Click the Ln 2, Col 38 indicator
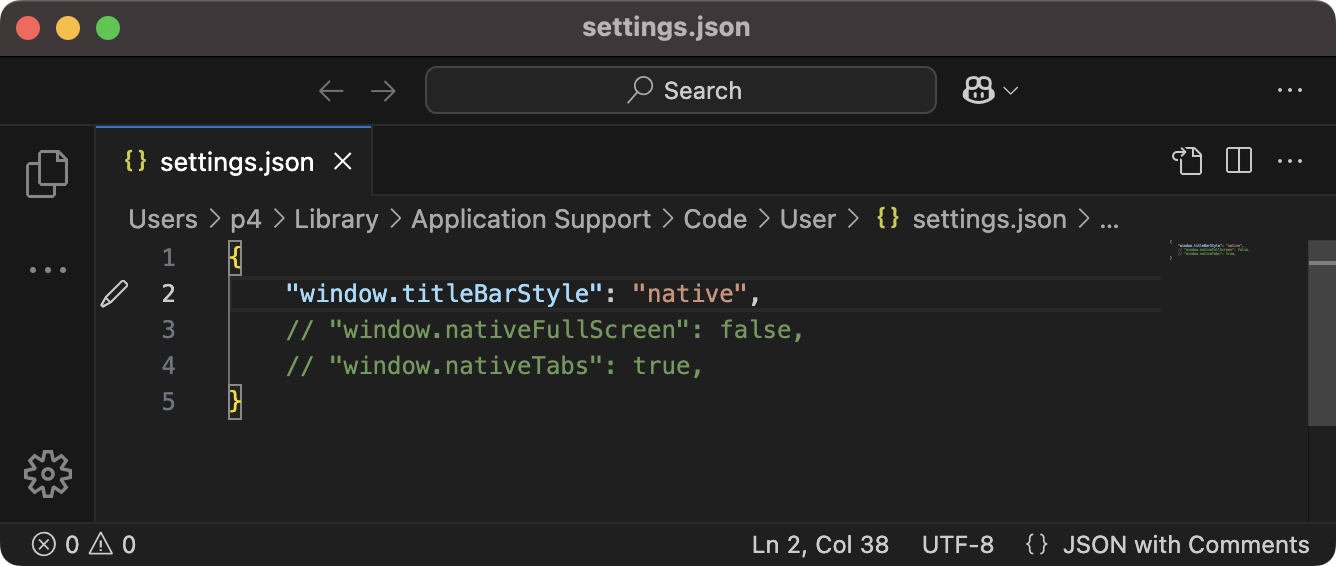 click(820, 545)
